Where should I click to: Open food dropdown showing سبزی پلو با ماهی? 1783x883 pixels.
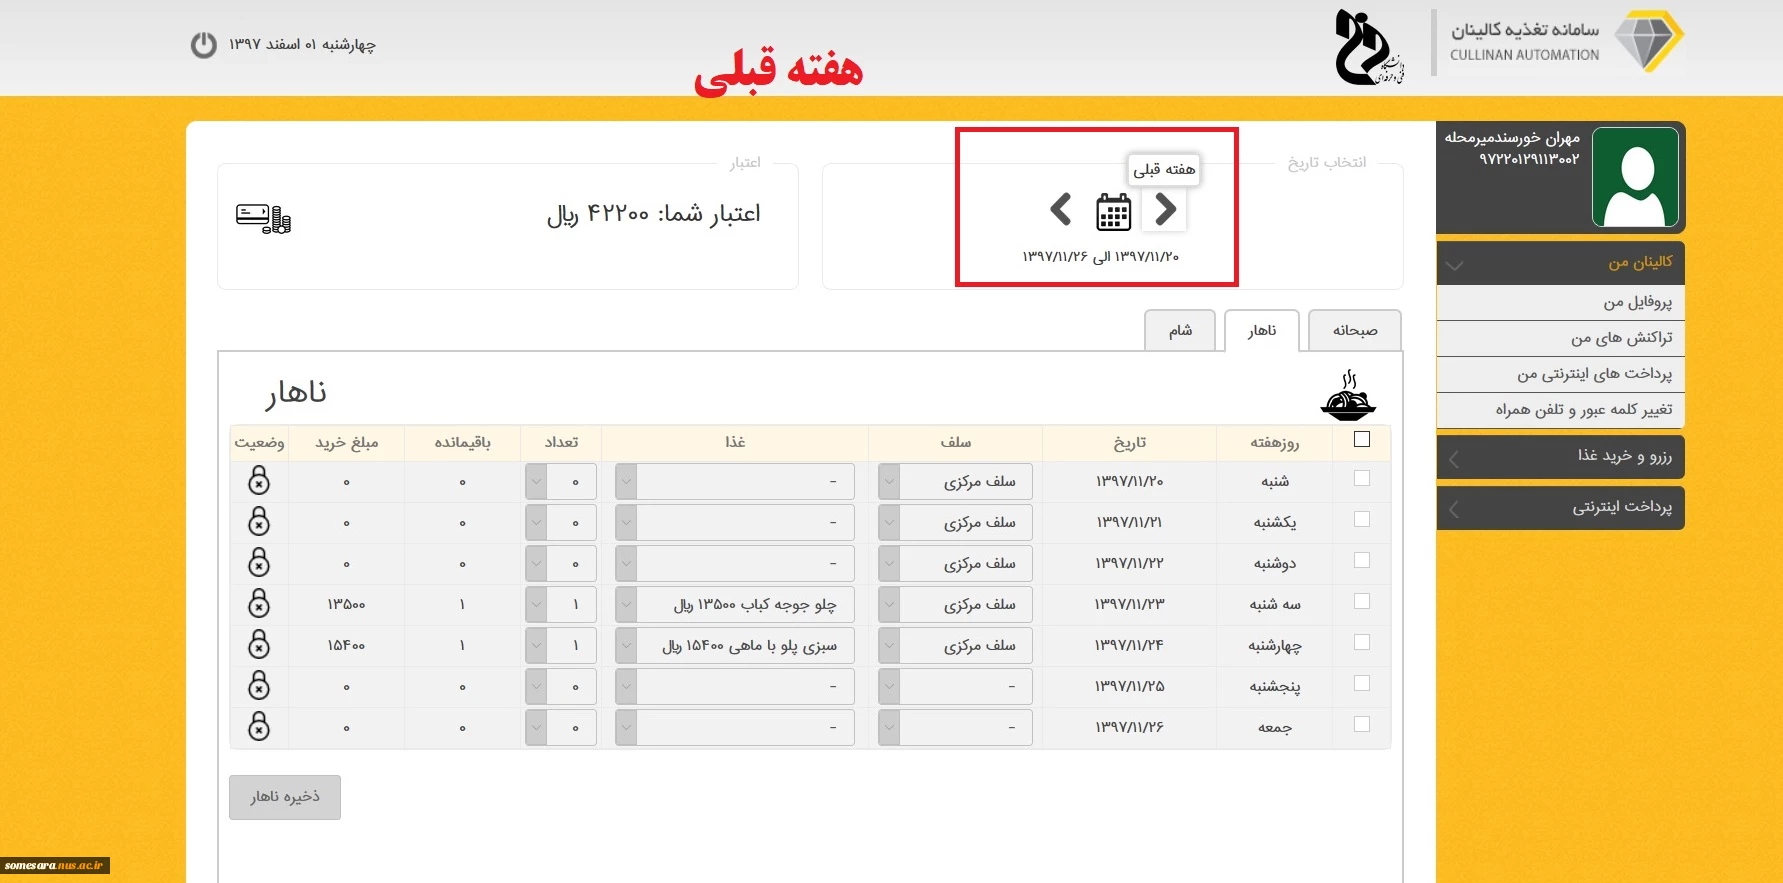point(735,646)
